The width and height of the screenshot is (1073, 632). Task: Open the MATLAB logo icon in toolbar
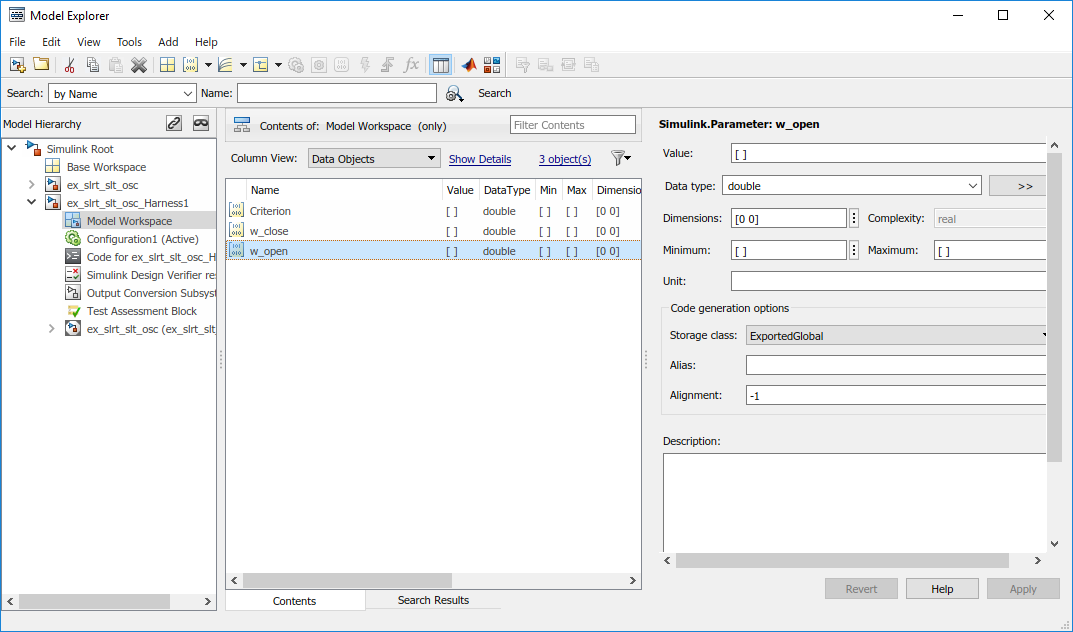pos(468,65)
